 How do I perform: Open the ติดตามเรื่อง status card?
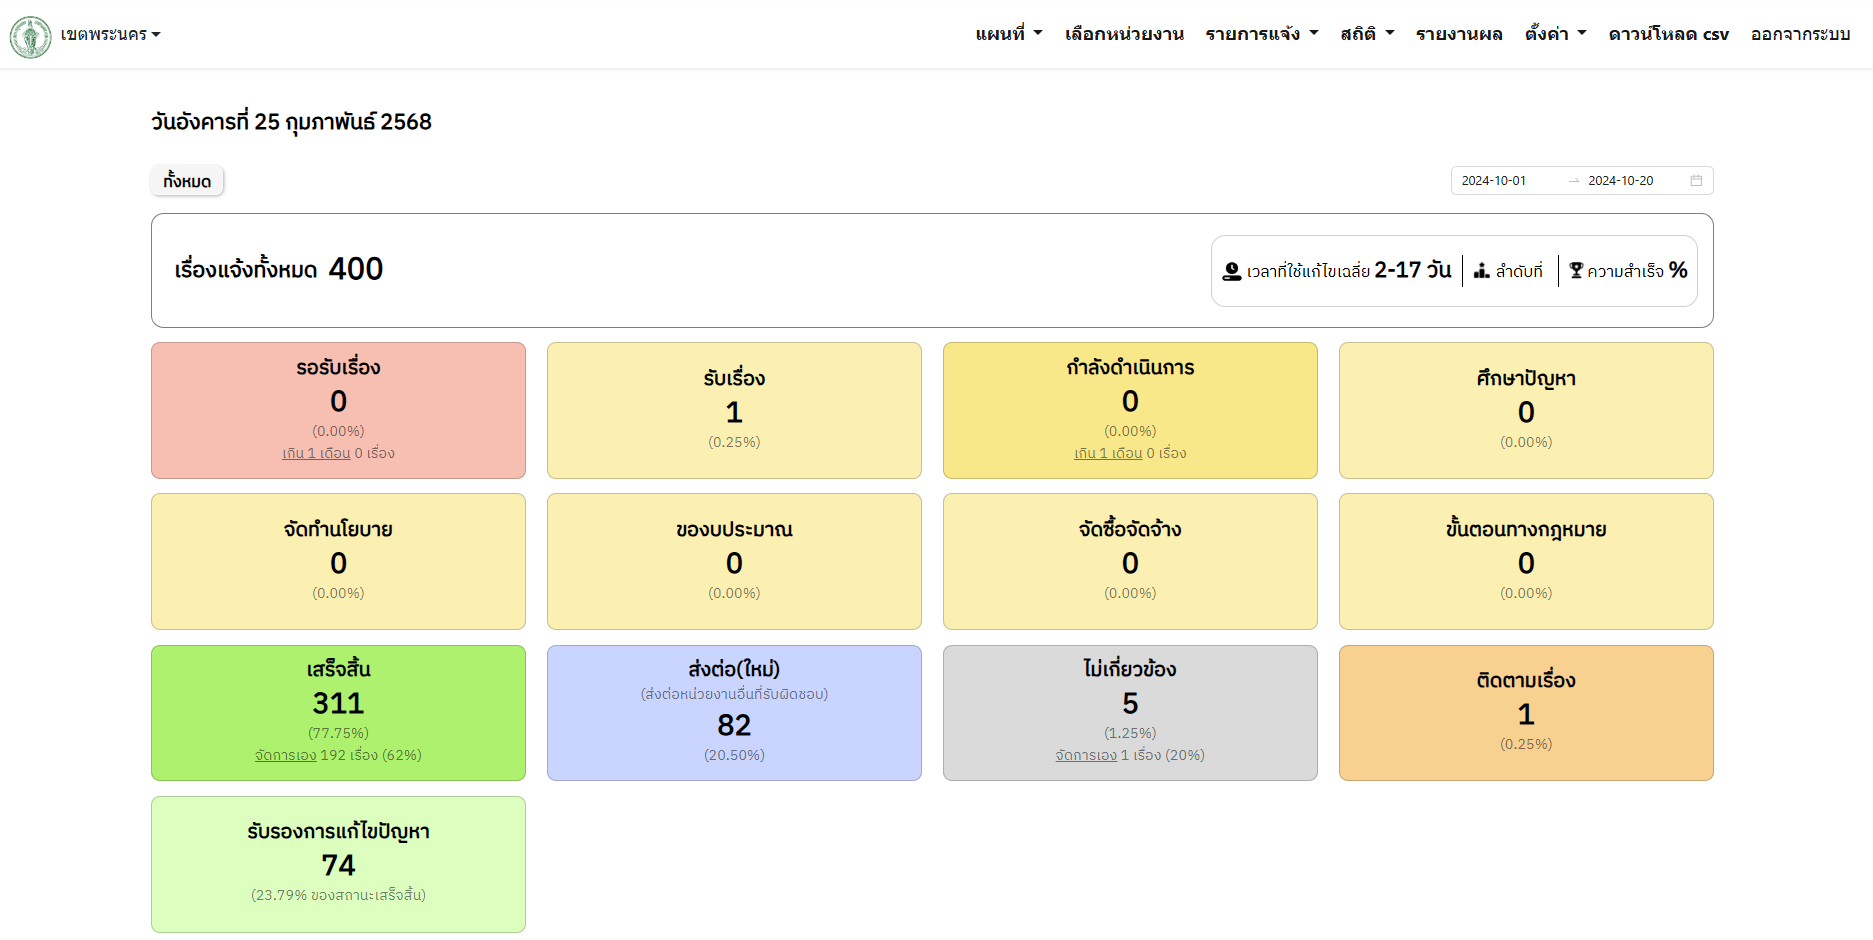pos(1526,713)
